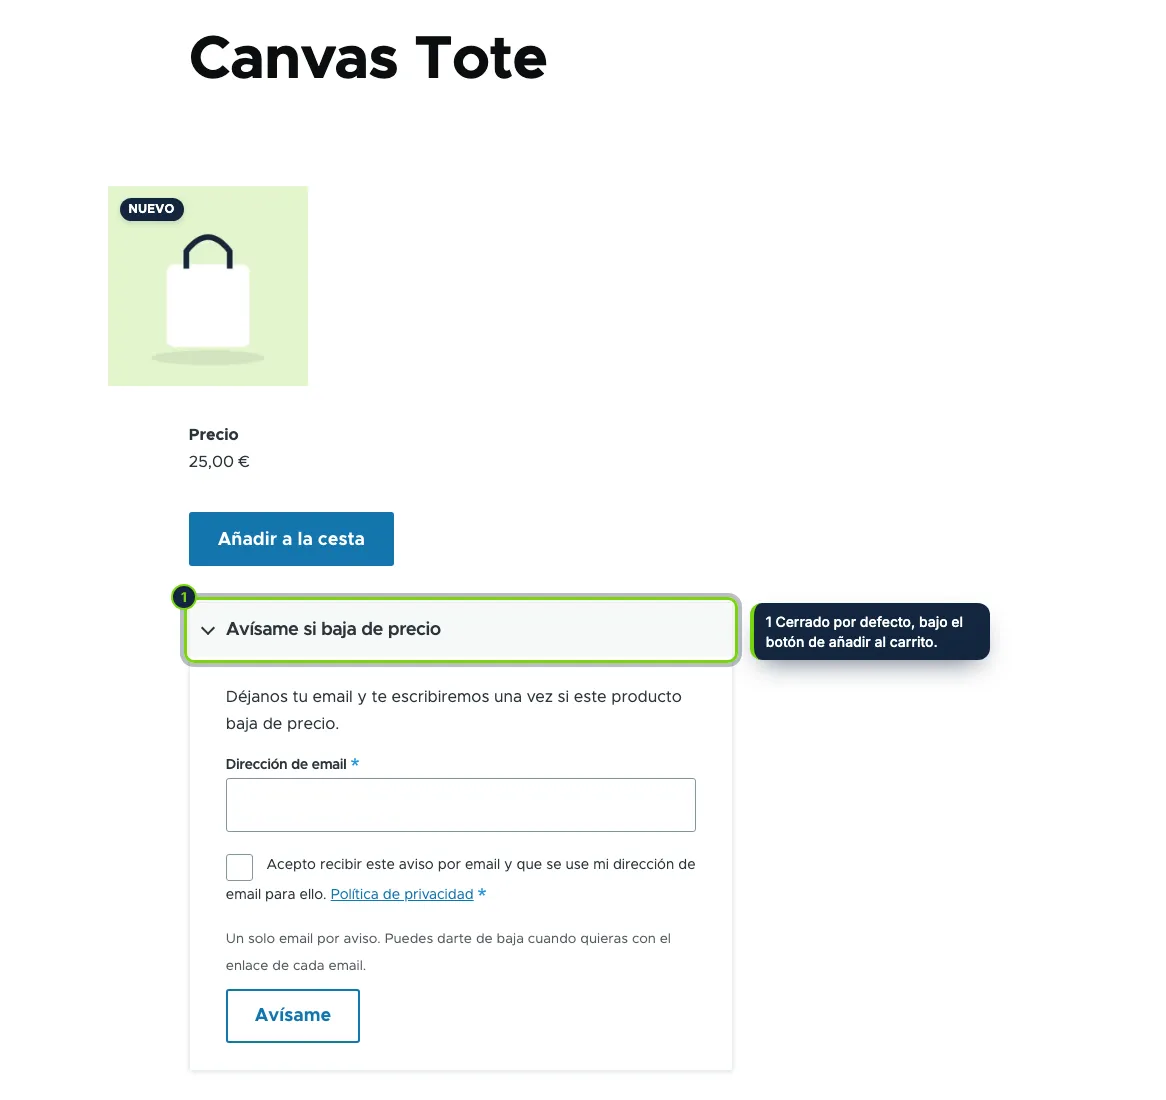Screen dimensions: 1166x1100
Task: Click the chevron icon beside Avísame header
Action: 207,630
